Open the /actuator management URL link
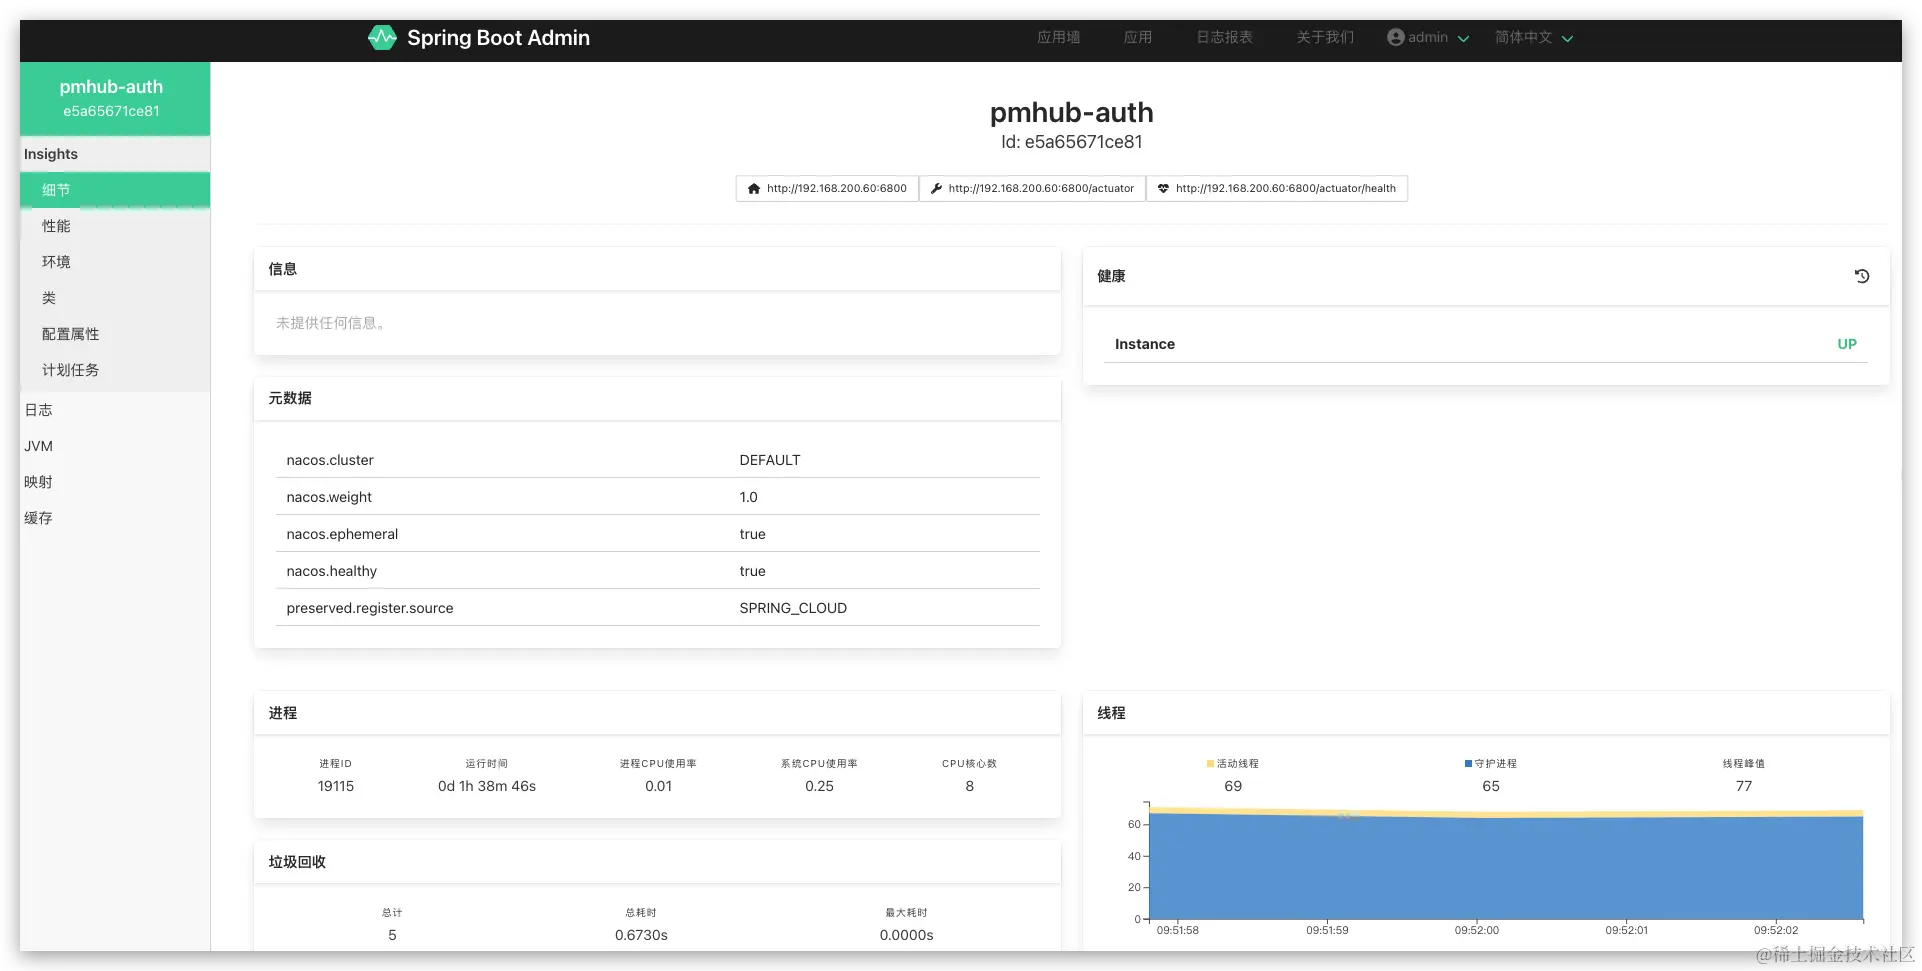 (x=1032, y=188)
